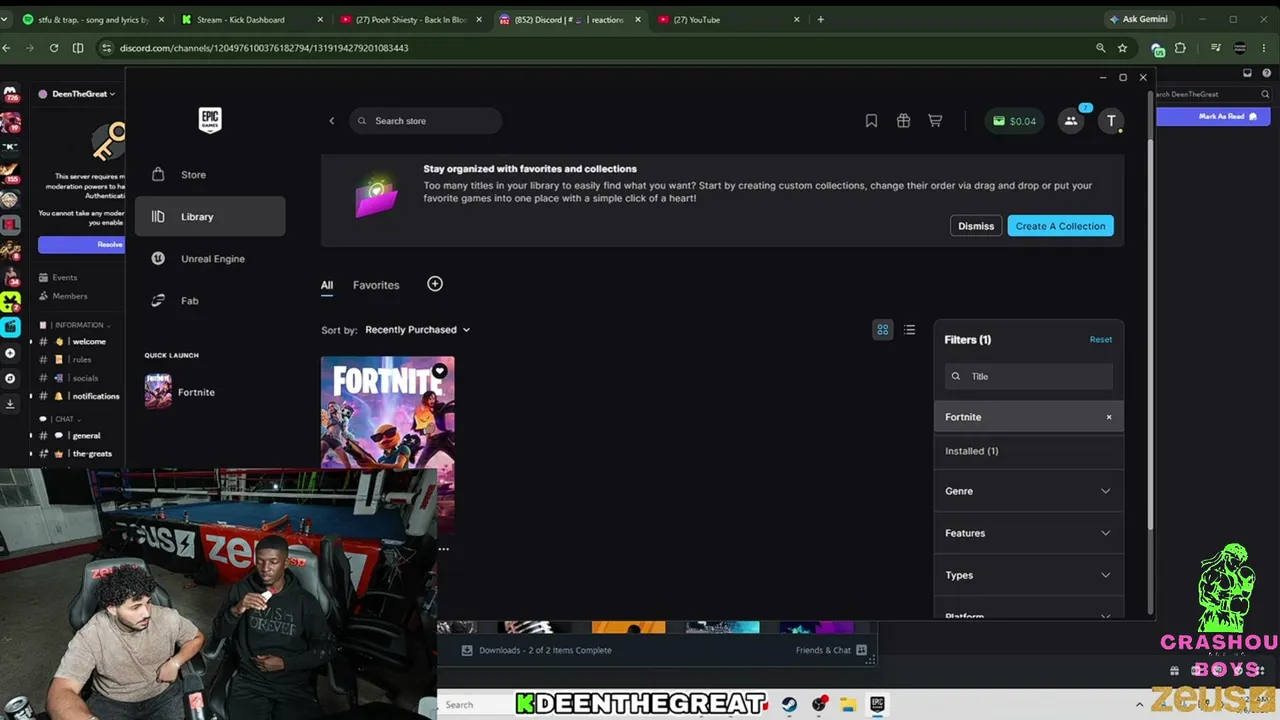
Task: Add a new collection with plus icon
Action: pyautogui.click(x=435, y=284)
